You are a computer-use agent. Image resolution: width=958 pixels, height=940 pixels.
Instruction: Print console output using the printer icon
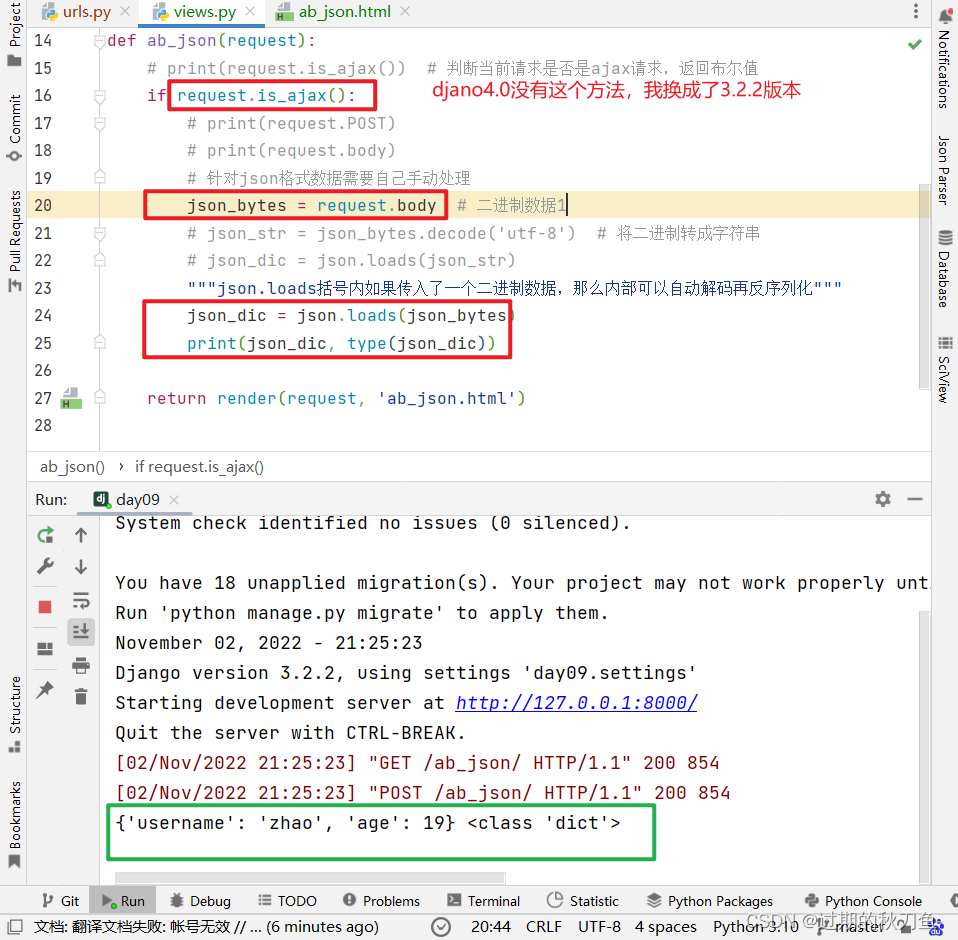tap(81, 665)
